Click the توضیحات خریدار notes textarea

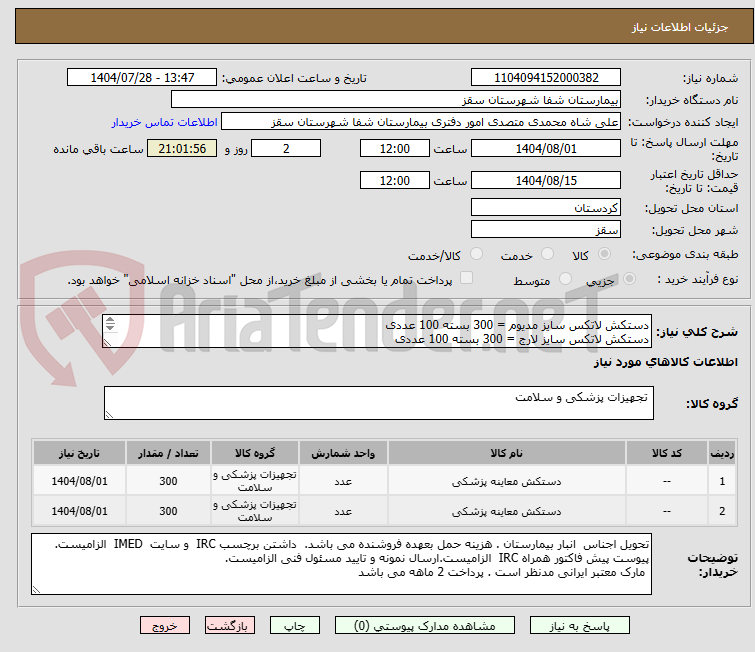tap(341, 564)
